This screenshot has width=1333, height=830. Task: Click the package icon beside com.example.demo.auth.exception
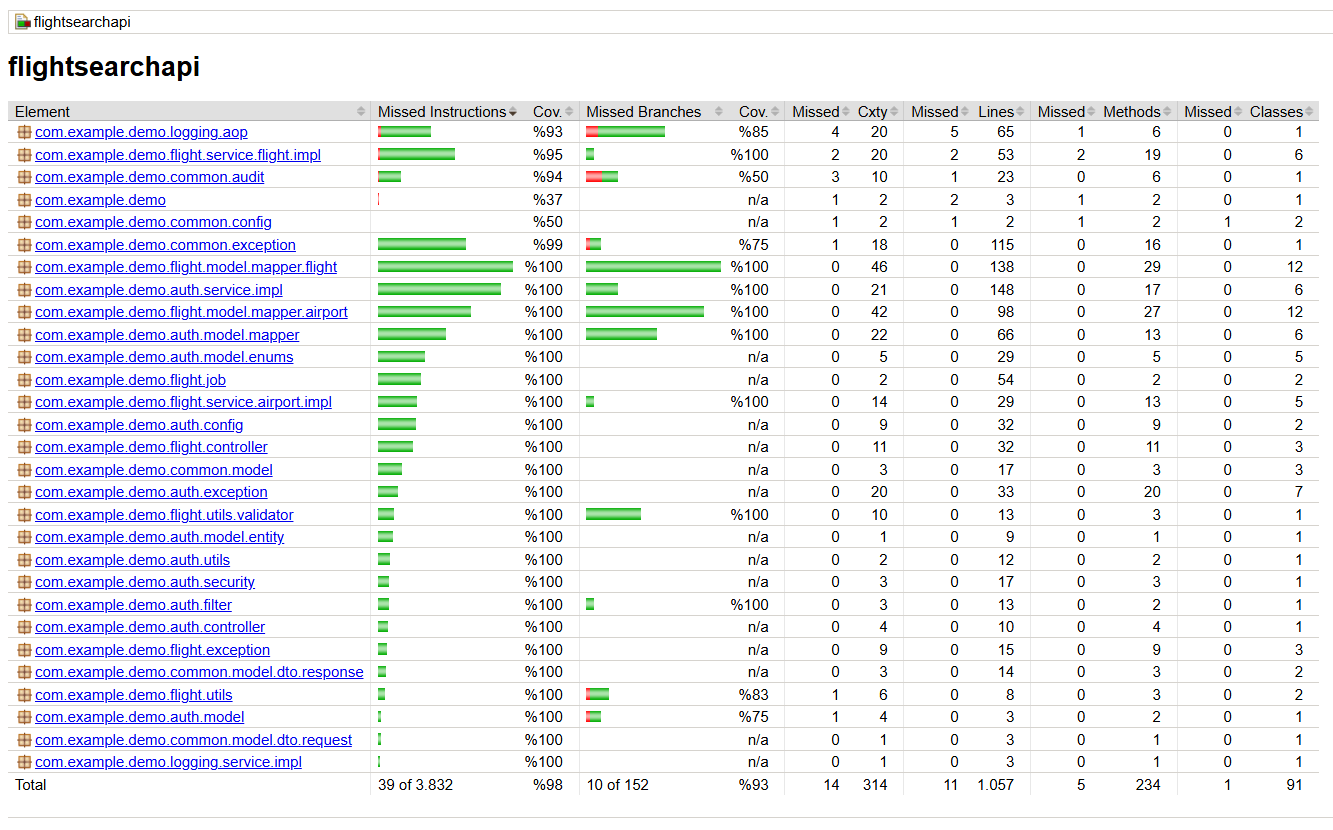coord(24,492)
